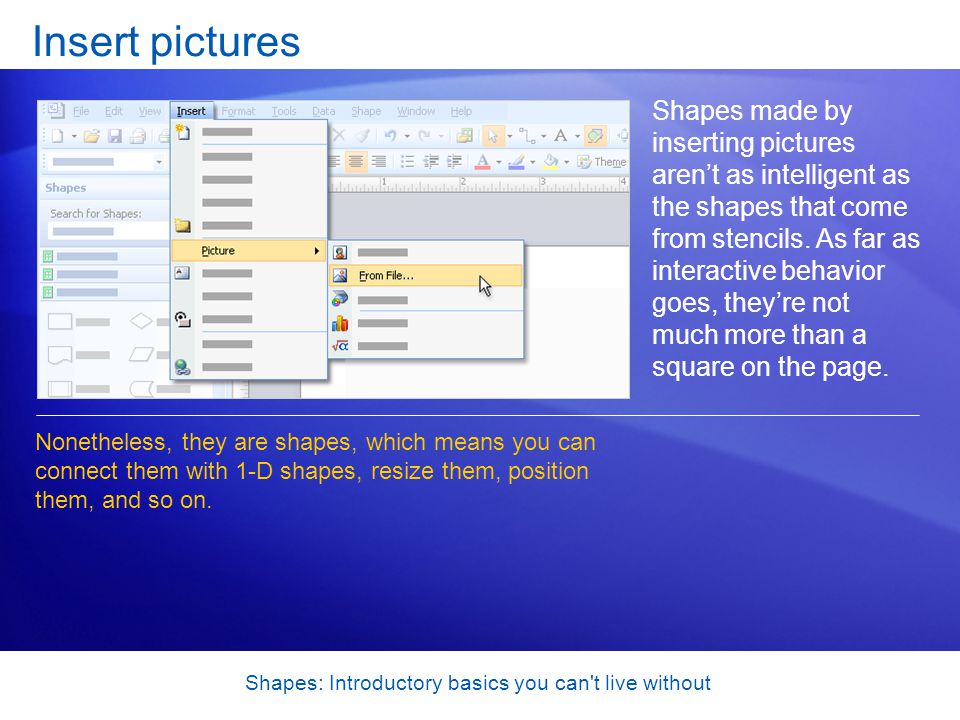Screen dimensions: 960x720
Task: Click the square-root equation icon in submenu
Action: [x=340, y=346]
